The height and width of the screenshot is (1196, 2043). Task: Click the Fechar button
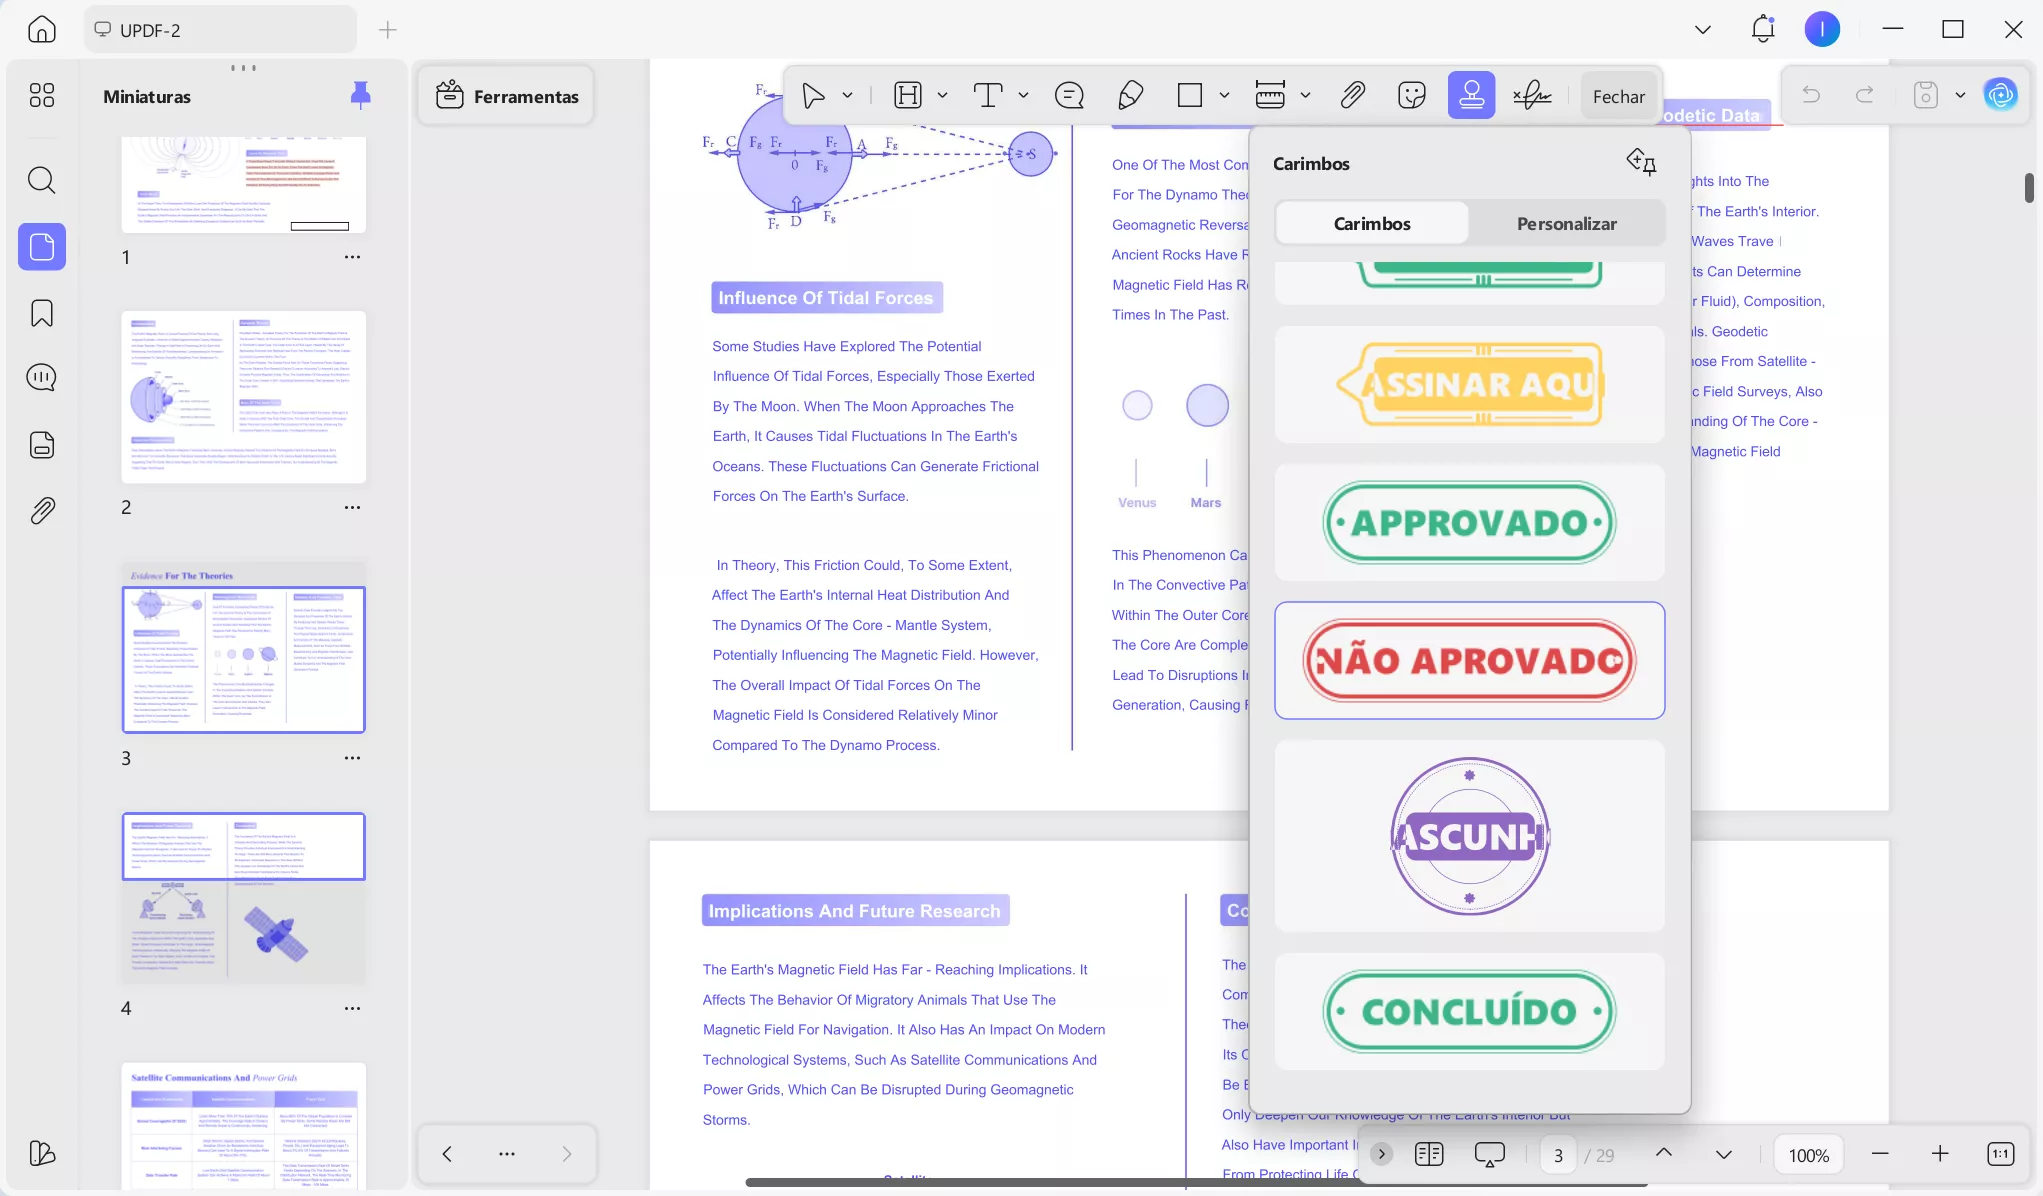click(x=1618, y=95)
